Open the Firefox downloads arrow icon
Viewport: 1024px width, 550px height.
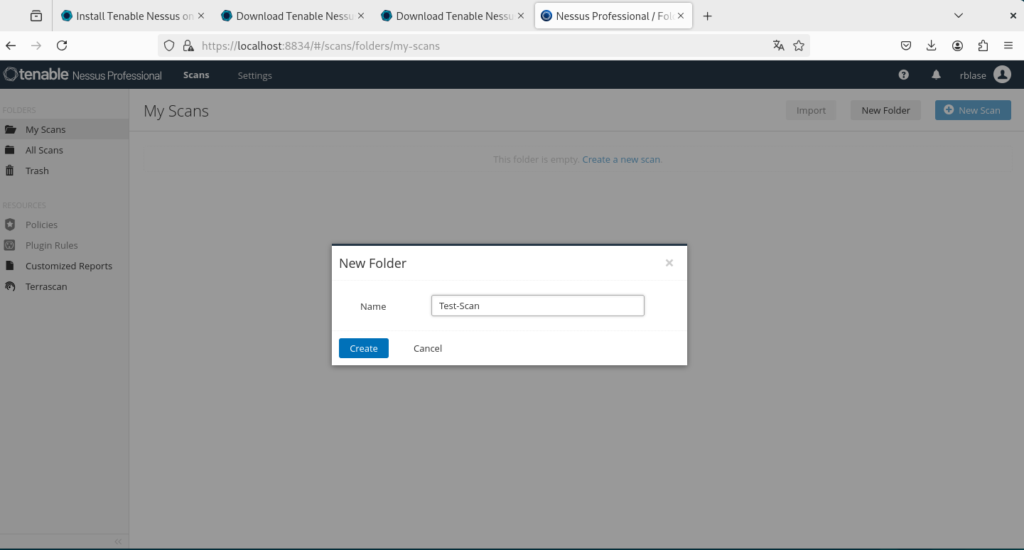click(x=931, y=46)
